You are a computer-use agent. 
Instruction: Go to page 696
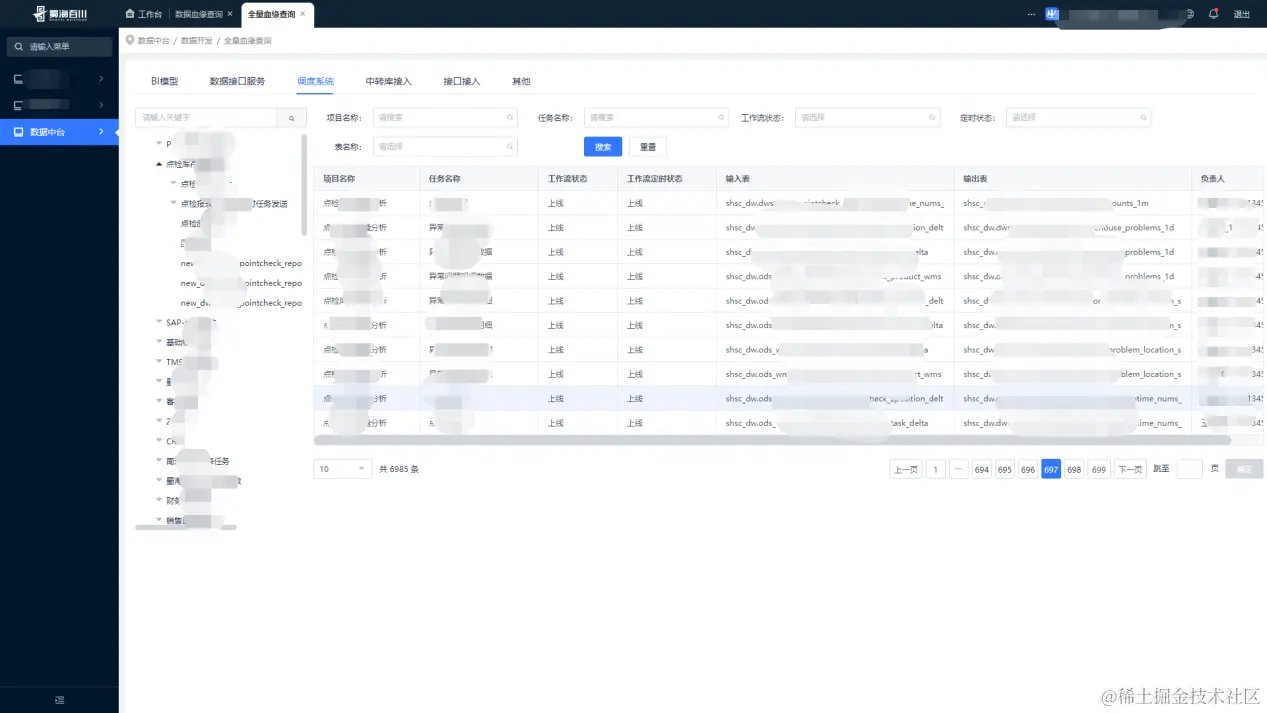[x=1027, y=470]
